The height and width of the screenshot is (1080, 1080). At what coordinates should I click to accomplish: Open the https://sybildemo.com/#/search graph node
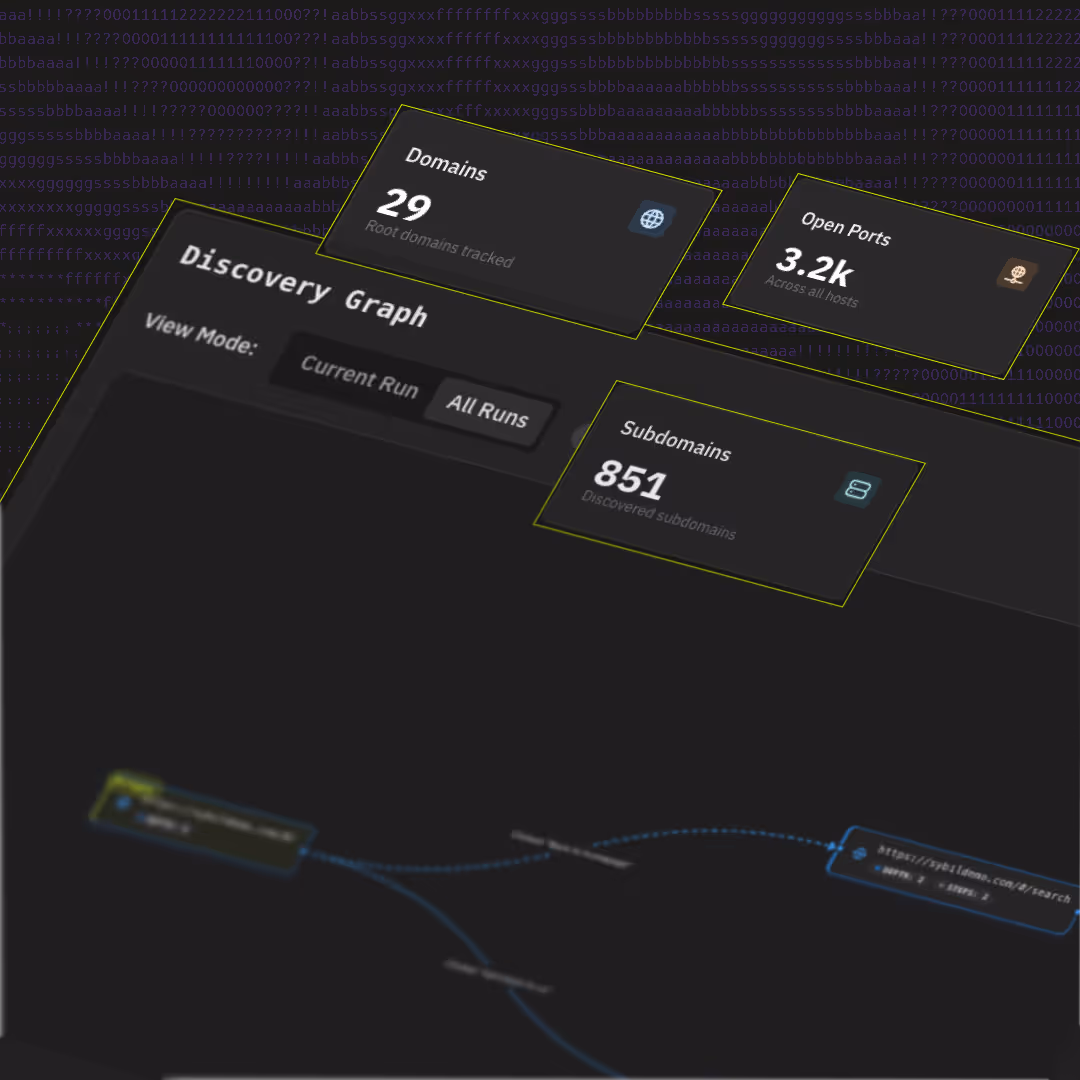click(954, 880)
